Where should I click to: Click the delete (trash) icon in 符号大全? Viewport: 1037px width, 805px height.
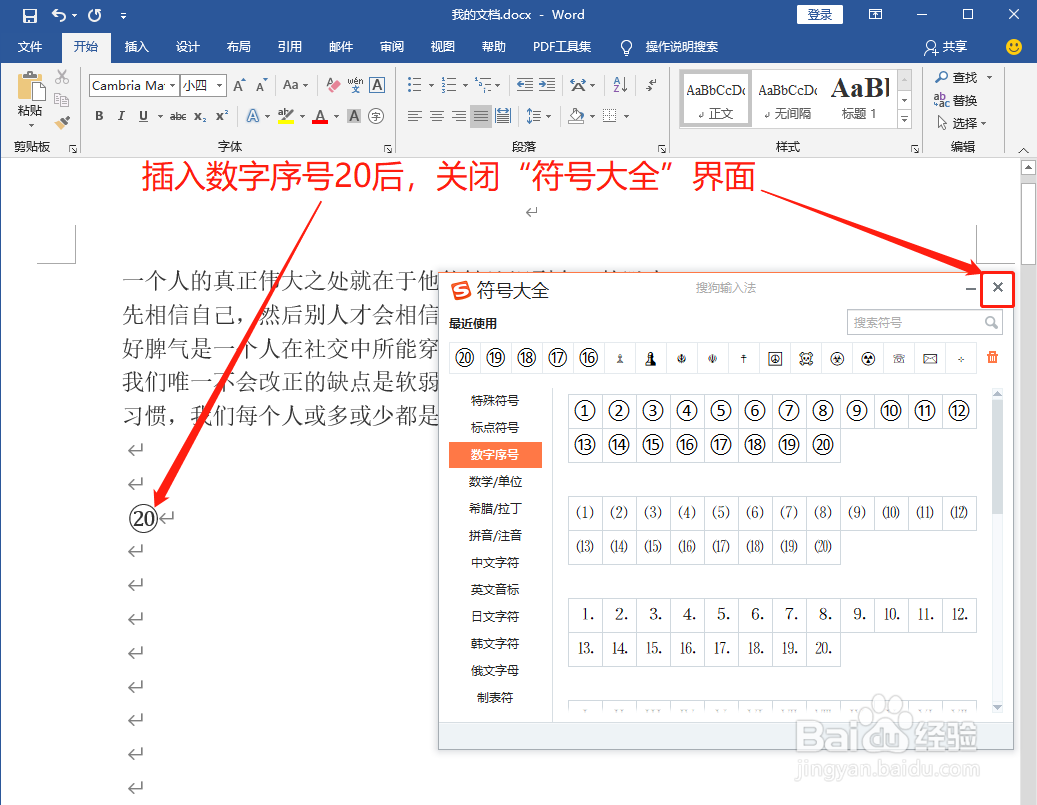click(992, 358)
